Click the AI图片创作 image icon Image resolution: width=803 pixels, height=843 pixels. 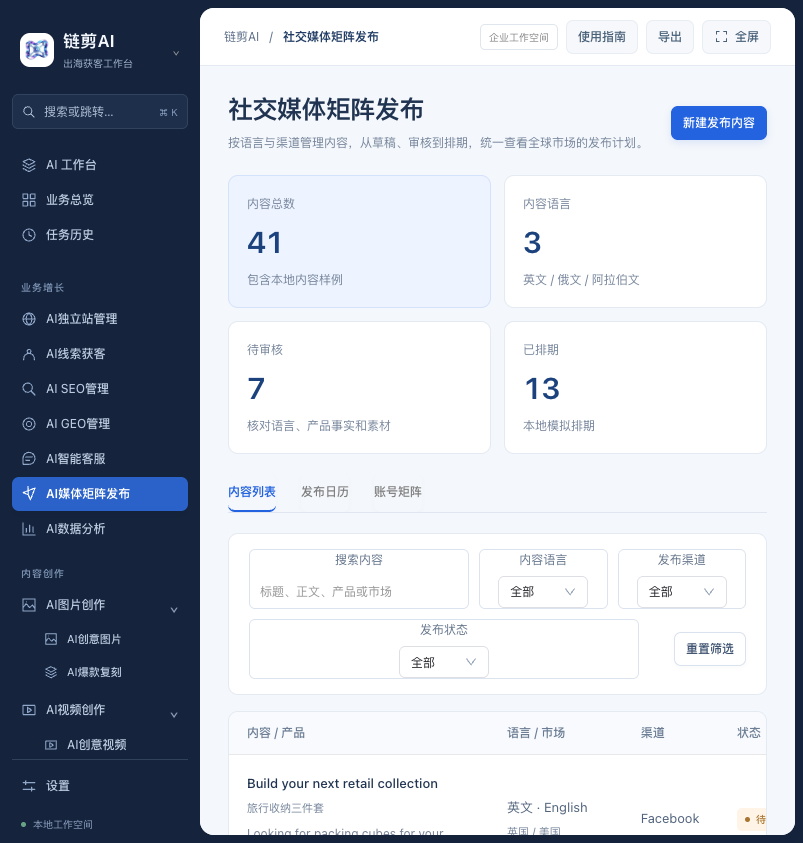pyautogui.click(x=29, y=605)
